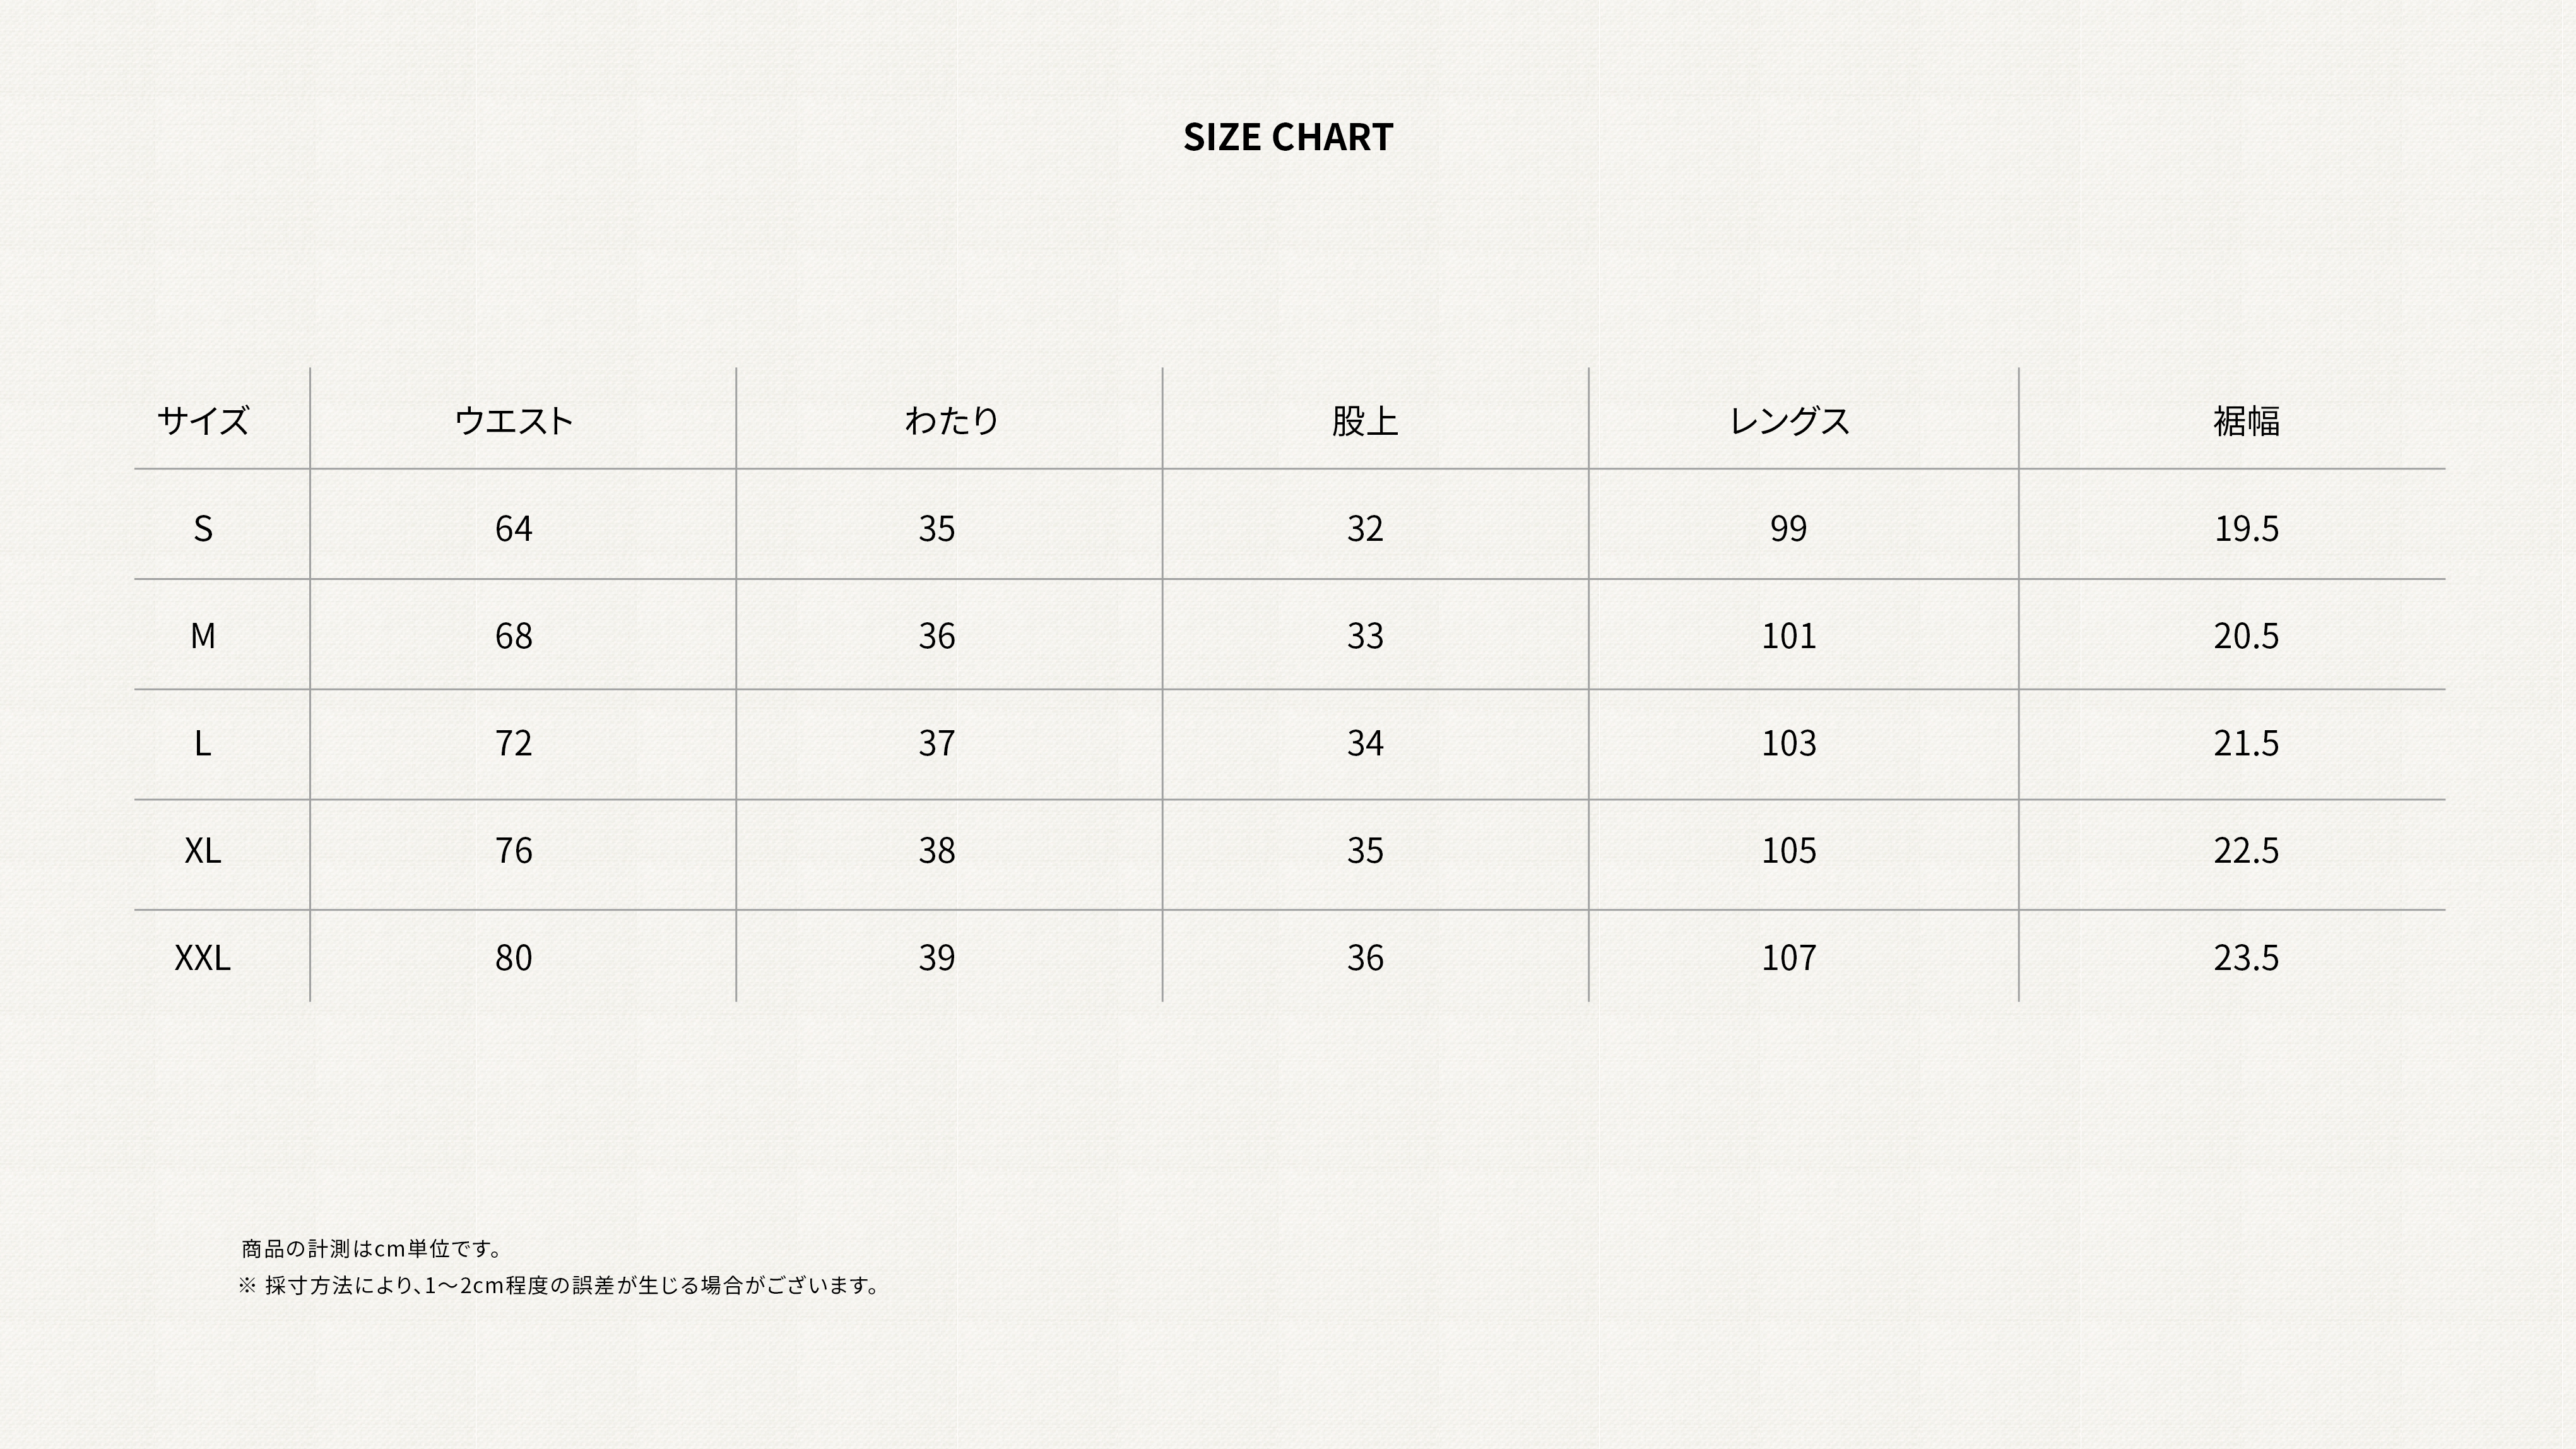Click waist value 64 for size S
This screenshot has width=2576, height=1449.
(x=513, y=528)
